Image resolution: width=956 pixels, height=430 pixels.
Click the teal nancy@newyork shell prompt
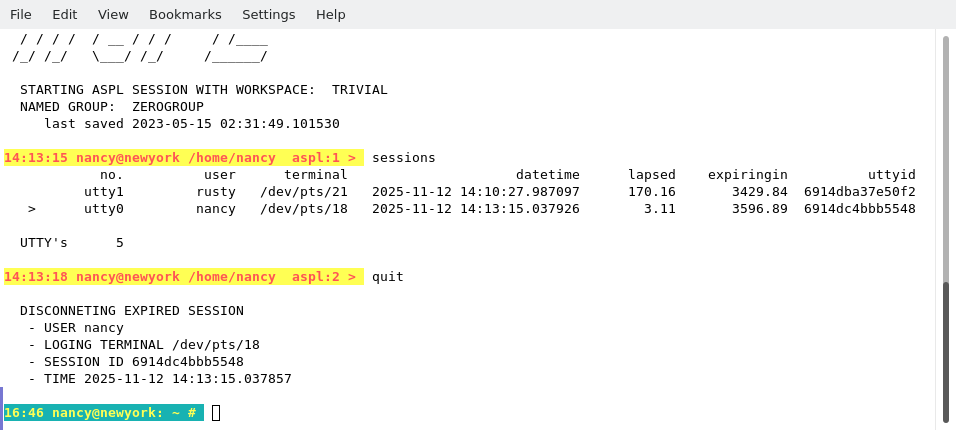click(x=103, y=413)
